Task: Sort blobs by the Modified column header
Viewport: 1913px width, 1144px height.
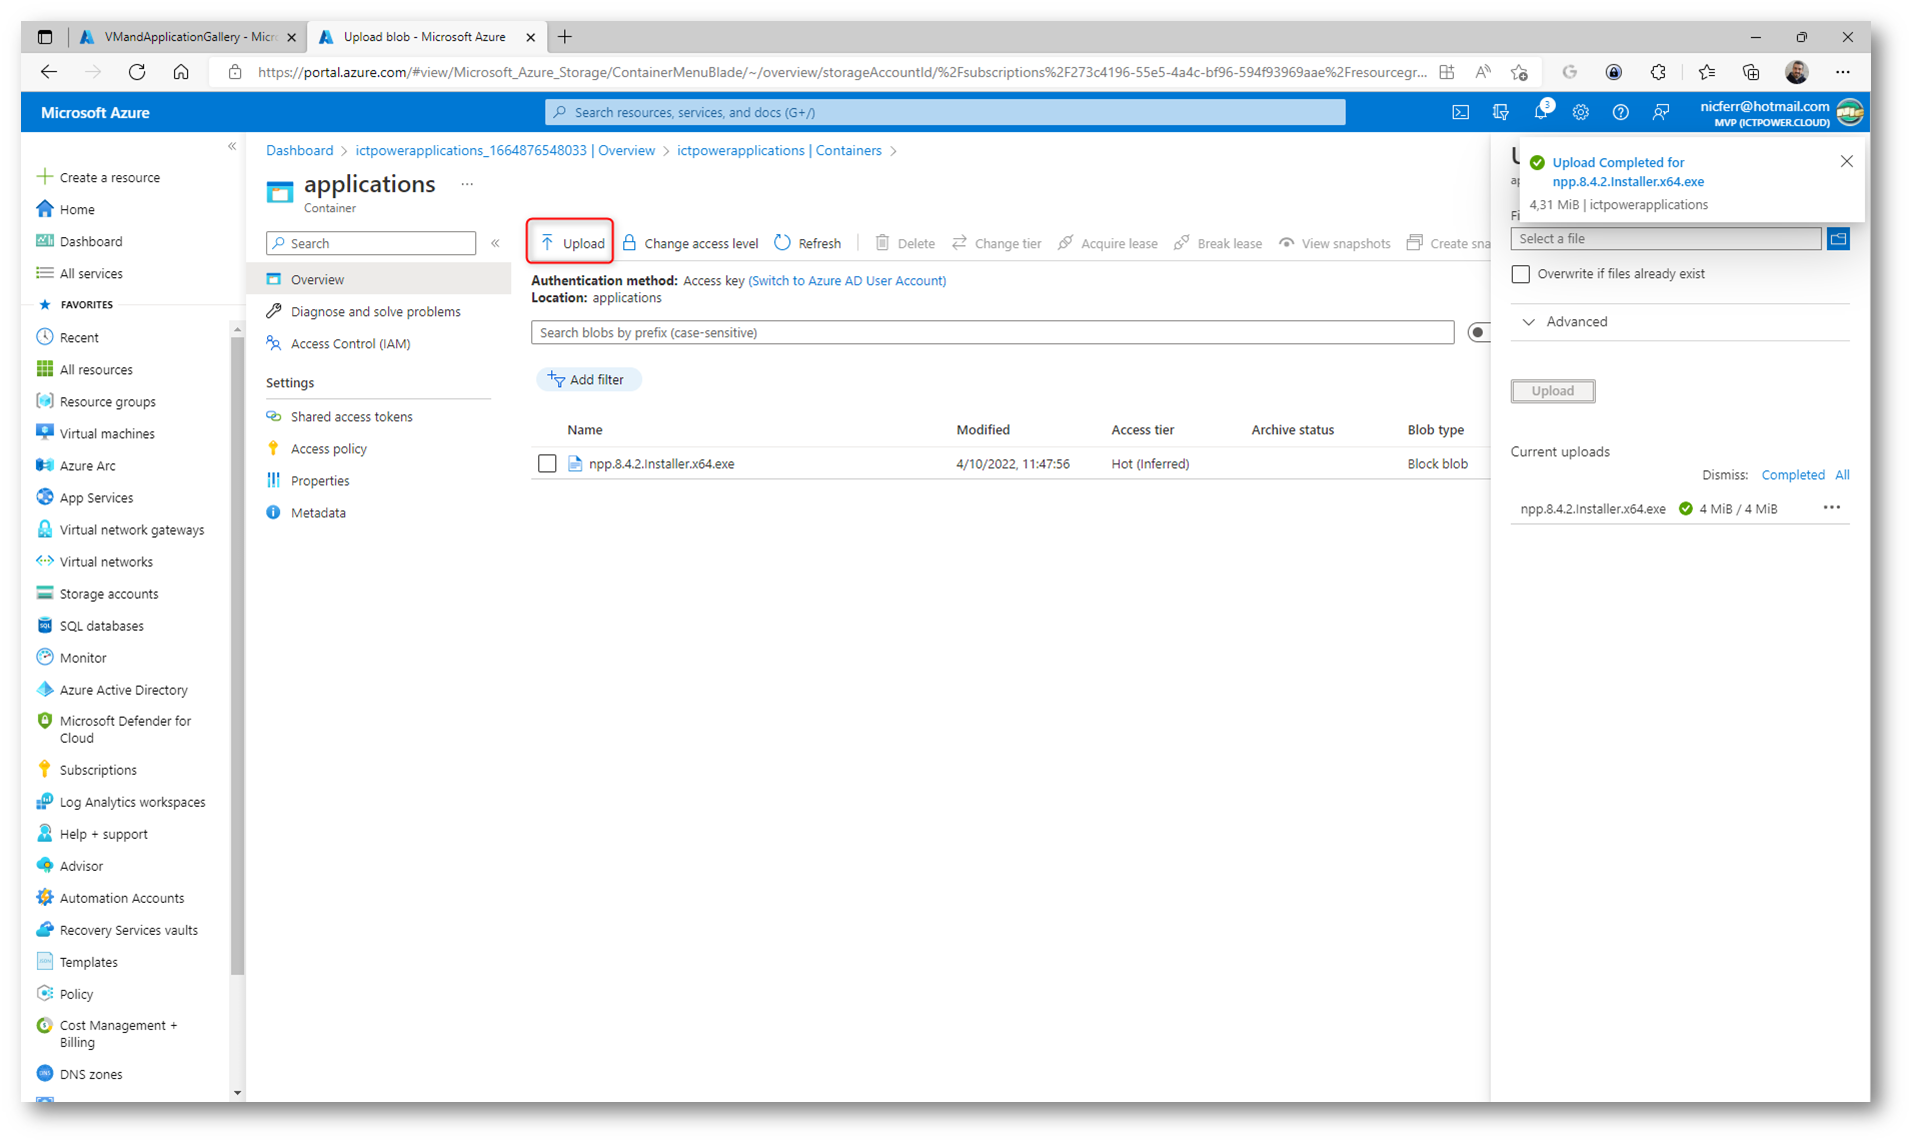Action: (982, 430)
